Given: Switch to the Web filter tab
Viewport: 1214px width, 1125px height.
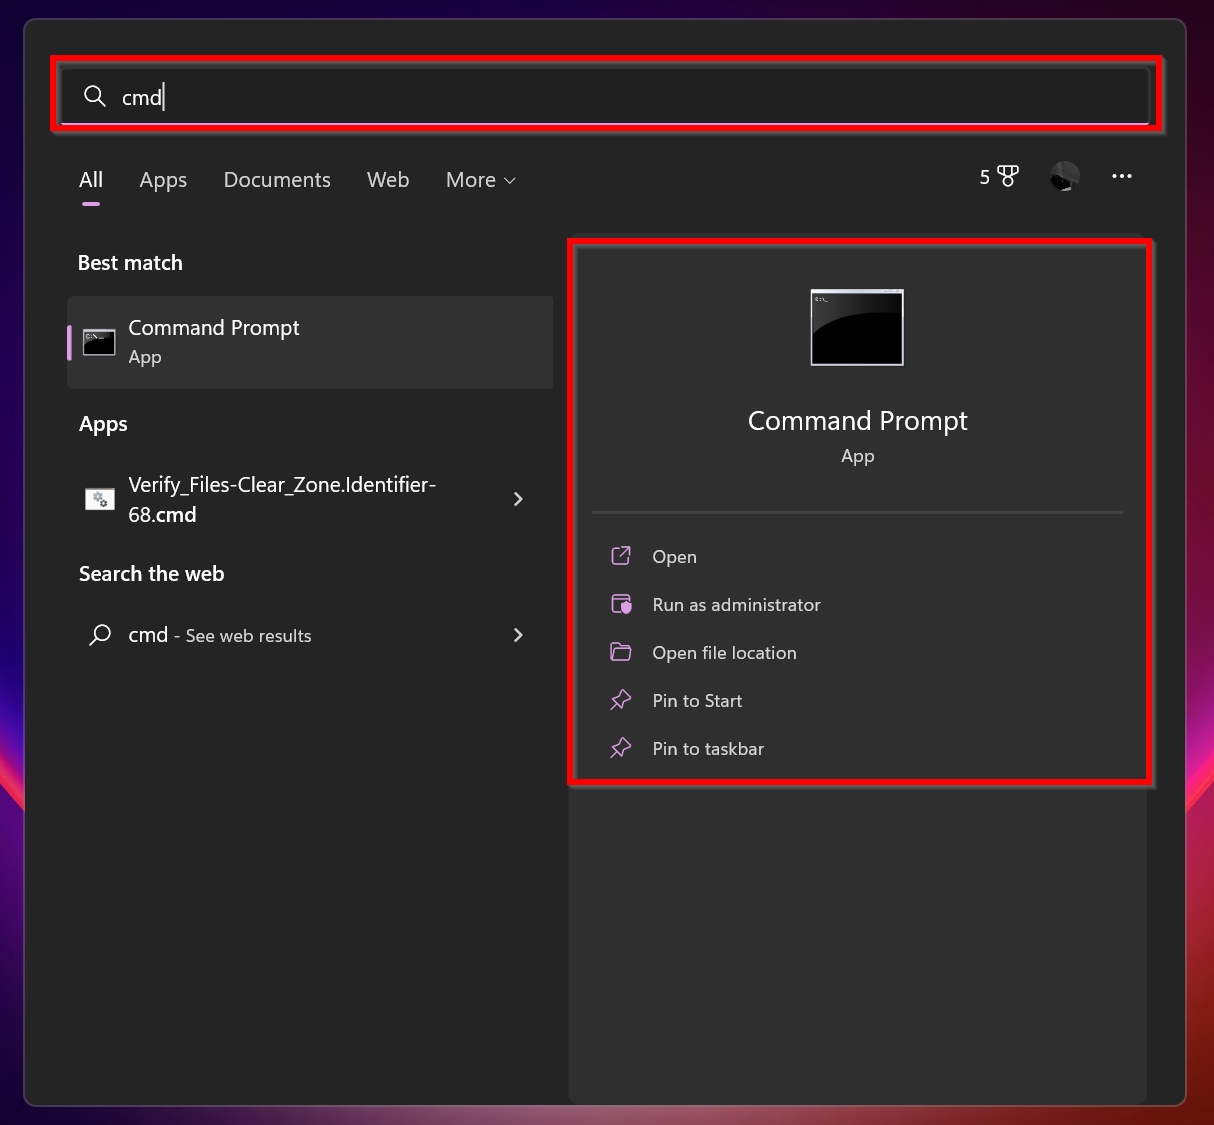Looking at the screenshot, I should click(x=388, y=180).
